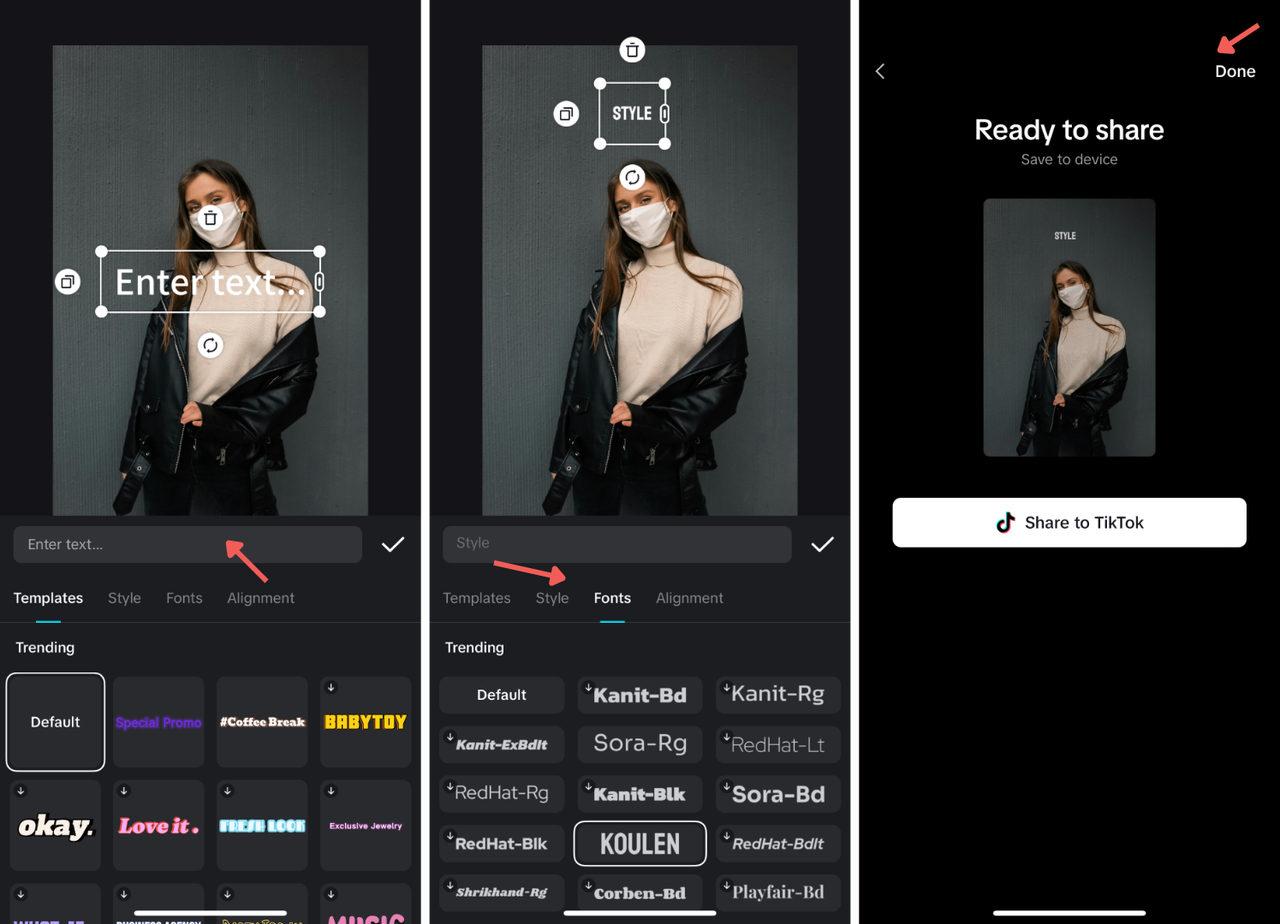Select the KOULEN font
Viewport: 1280px width, 924px height.
(639, 843)
